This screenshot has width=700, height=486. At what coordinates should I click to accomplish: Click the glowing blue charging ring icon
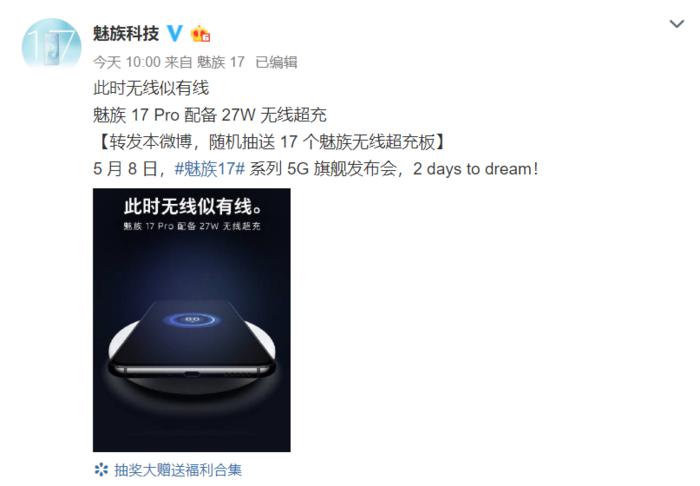point(192,320)
